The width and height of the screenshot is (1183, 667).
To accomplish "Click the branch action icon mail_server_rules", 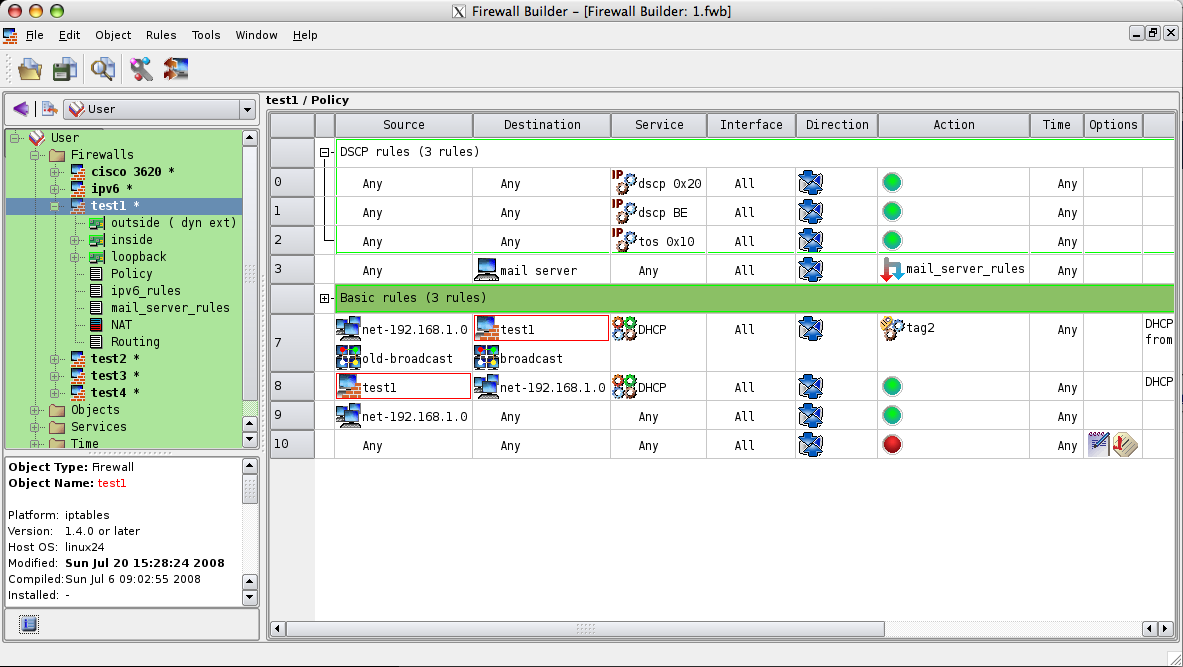I will pyautogui.click(x=892, y=269).
